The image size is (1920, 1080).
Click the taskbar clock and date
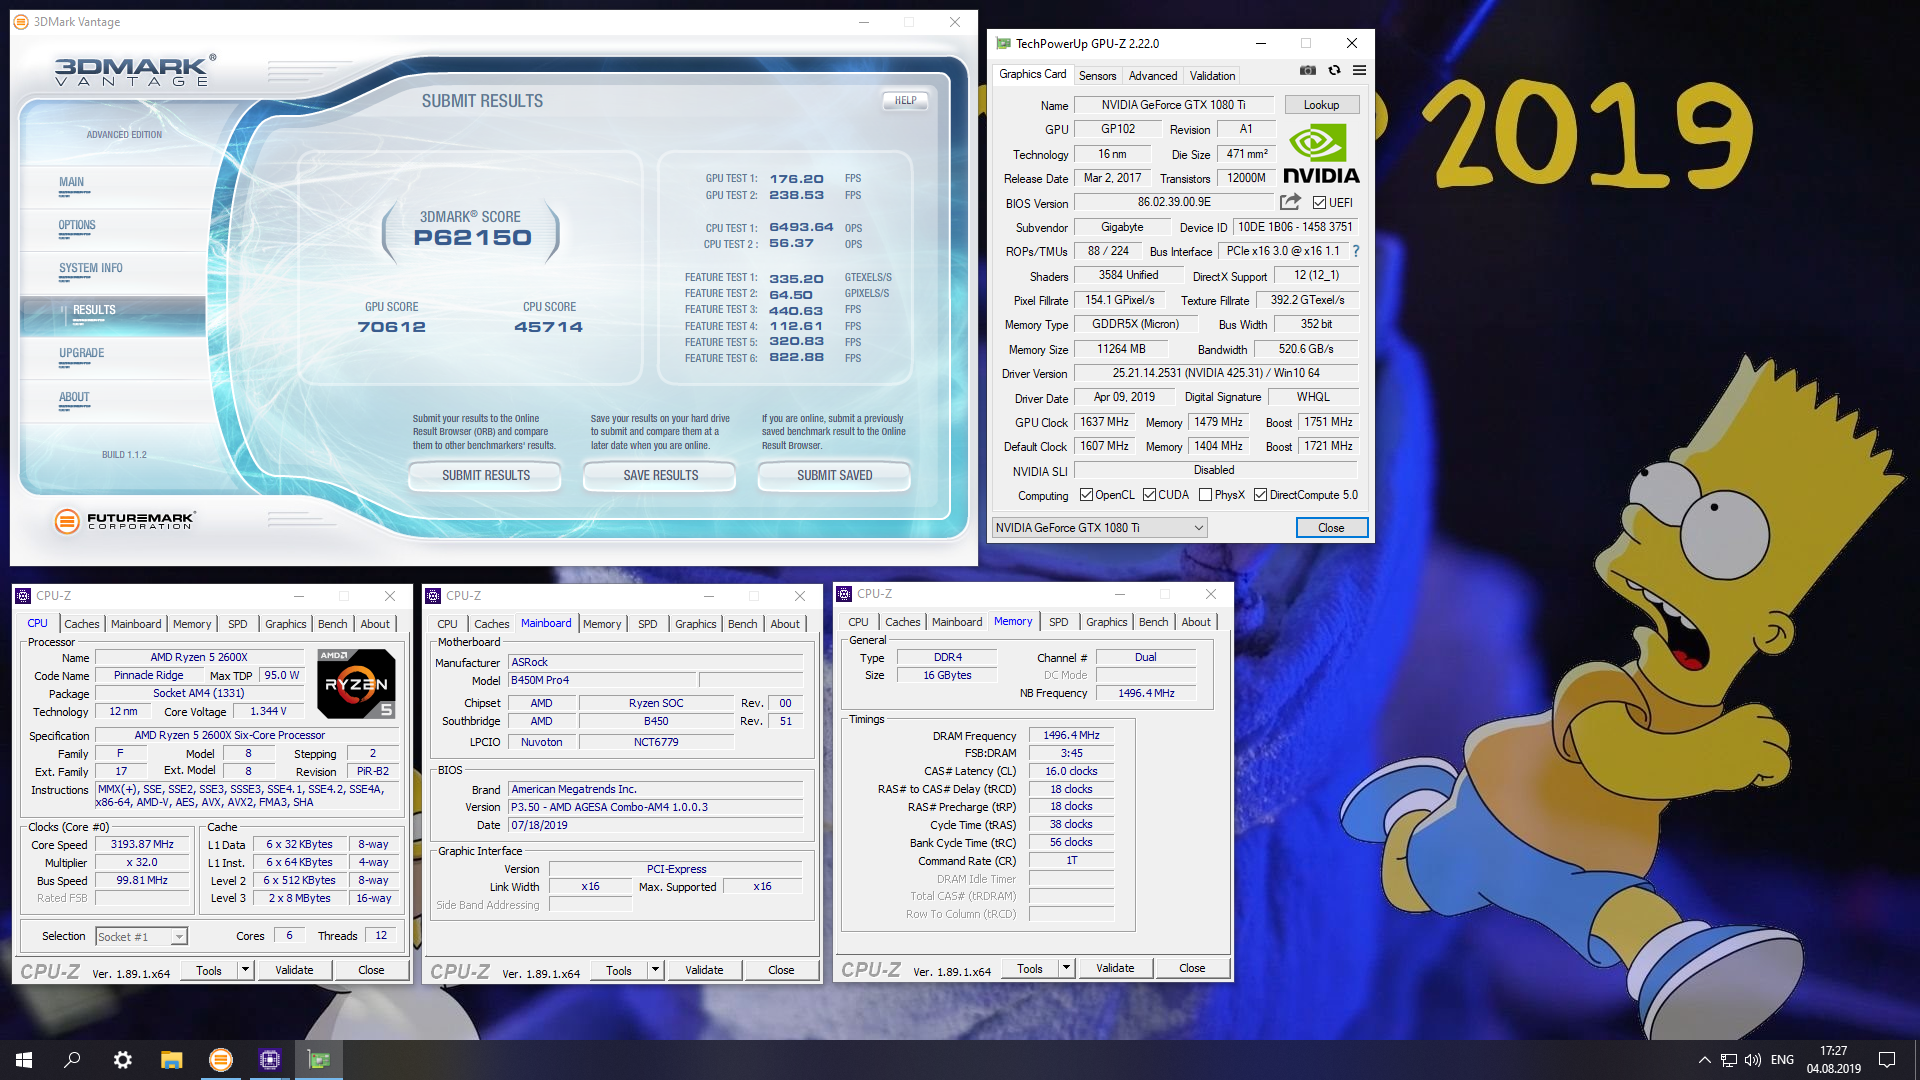point(1833,1060)
